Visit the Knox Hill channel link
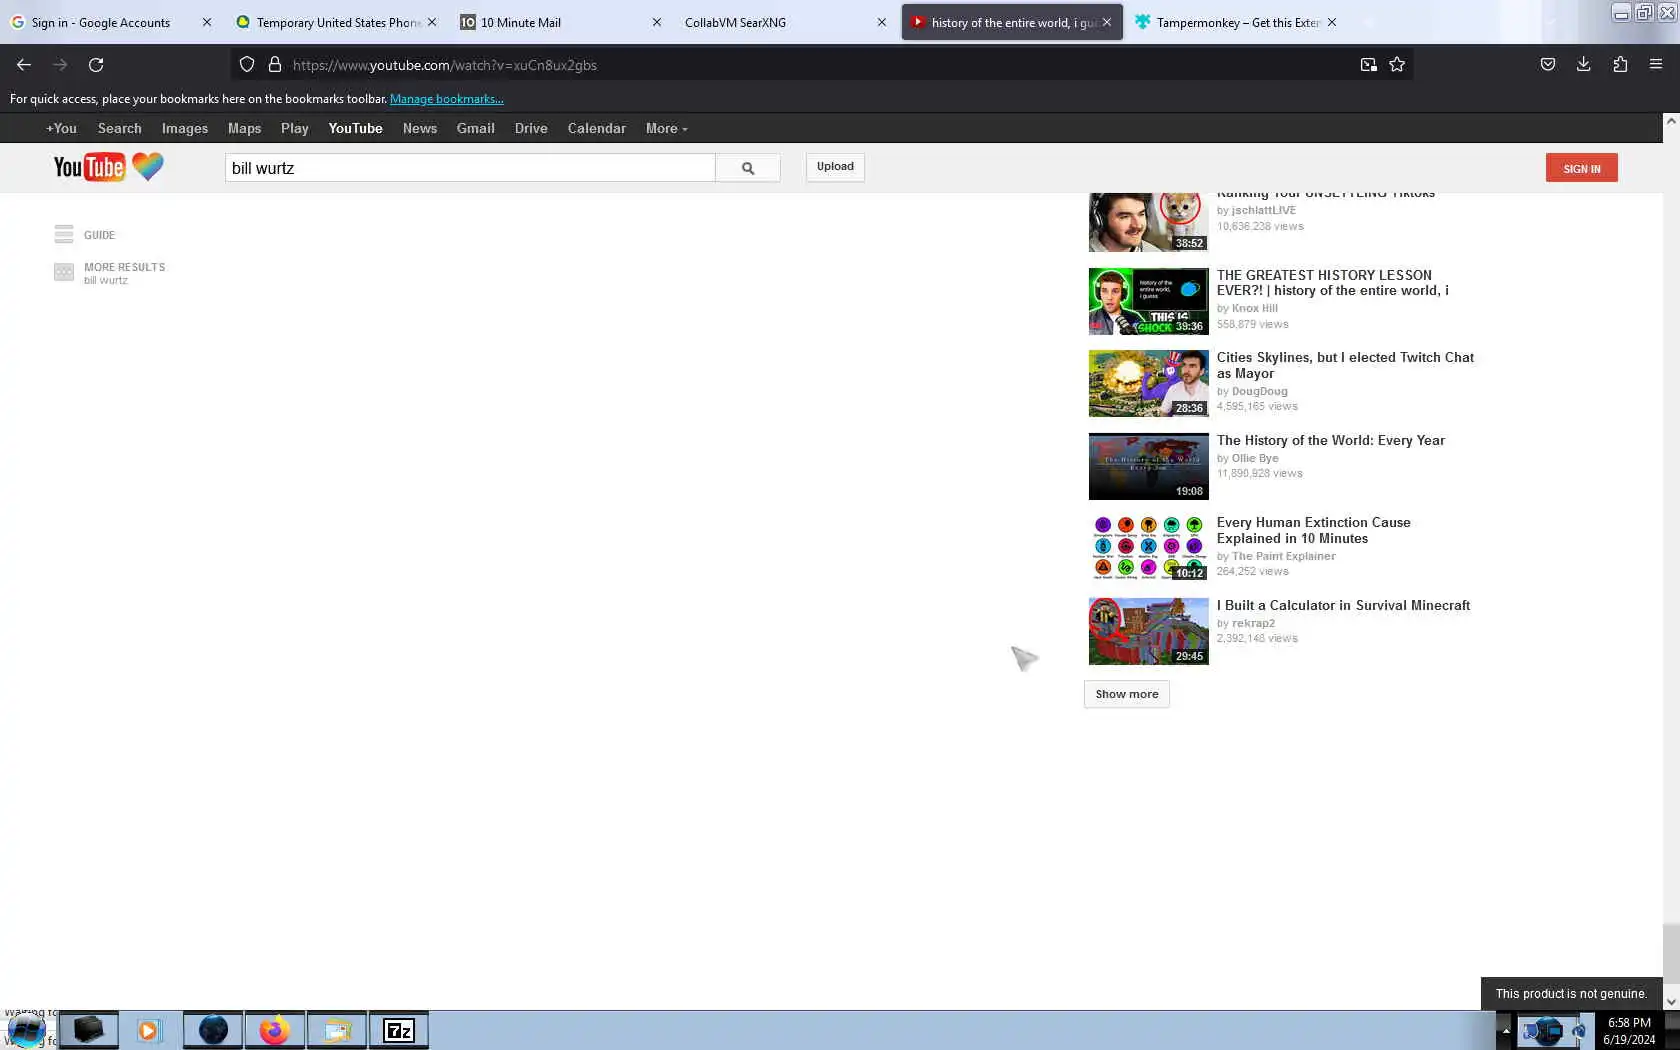The height and width of the screenshot is (1050, 1680). point(1255,308)
